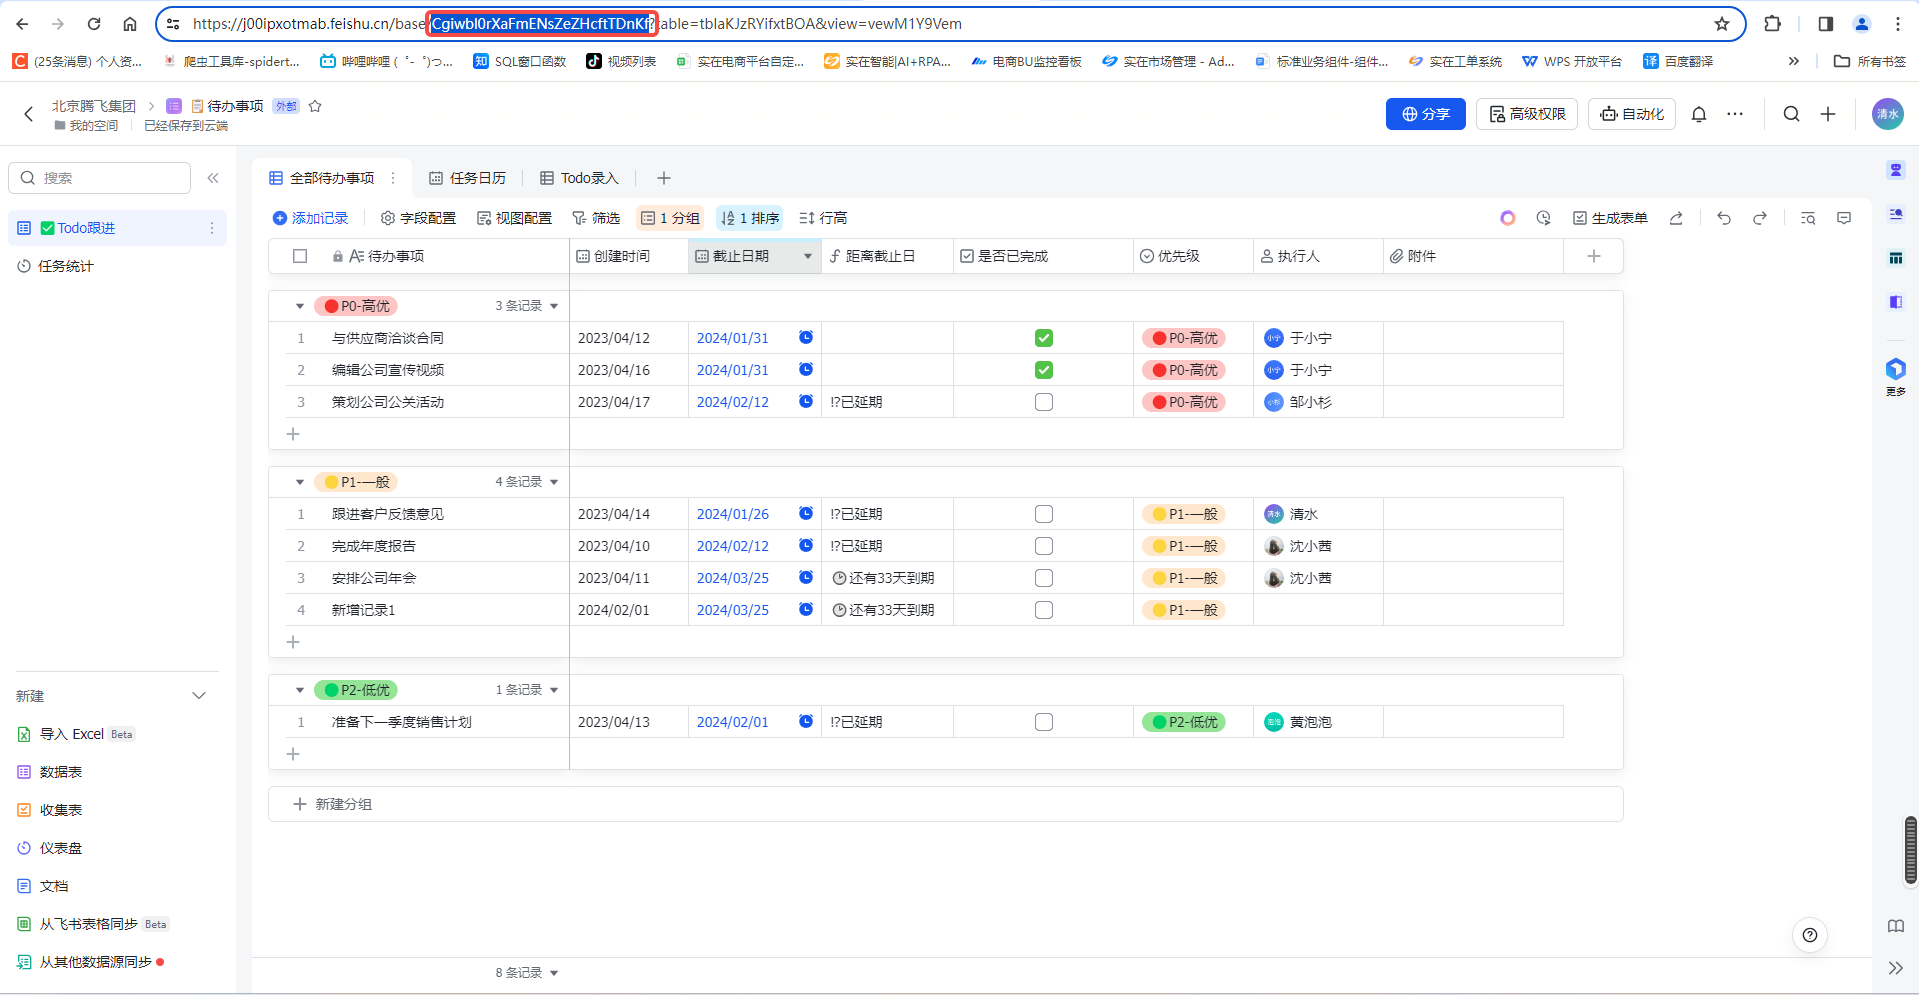Switch to the 任务日历 view tab
Image resolution: width=1919 pixels, height=995 pixels.
[x=467, y=178]
